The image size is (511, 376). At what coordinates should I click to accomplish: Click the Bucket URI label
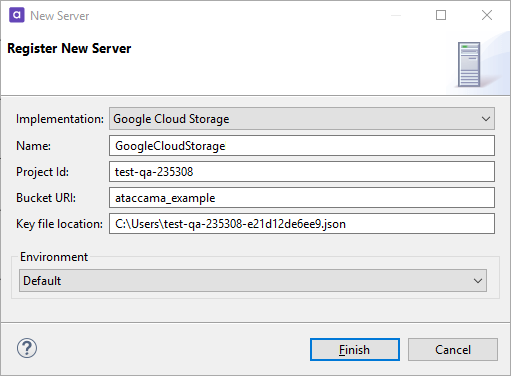tap(46, 198)
